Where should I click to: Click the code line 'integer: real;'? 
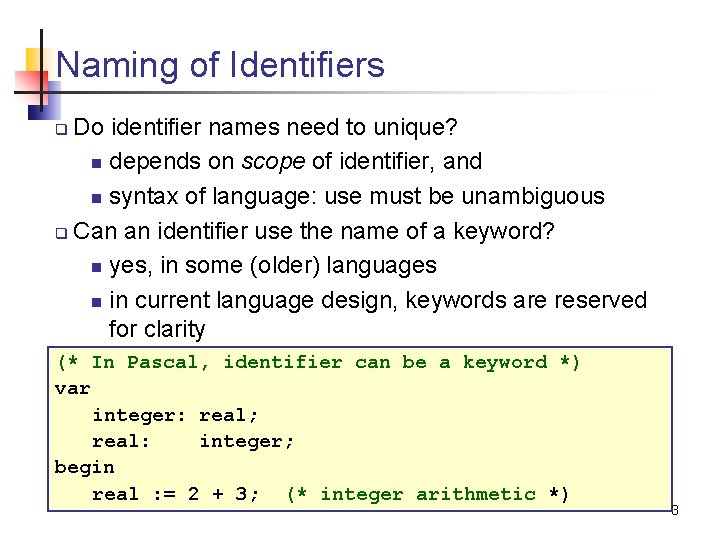(x=175, y=416)
